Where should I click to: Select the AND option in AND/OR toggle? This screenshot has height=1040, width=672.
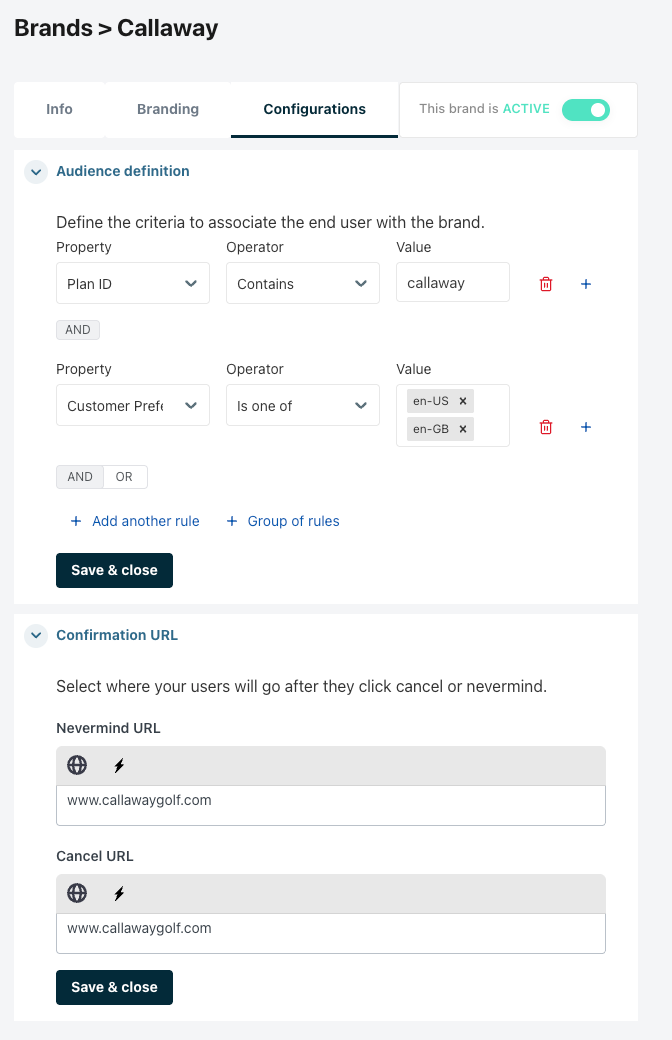pyautogui.click(x=80, y=477)
